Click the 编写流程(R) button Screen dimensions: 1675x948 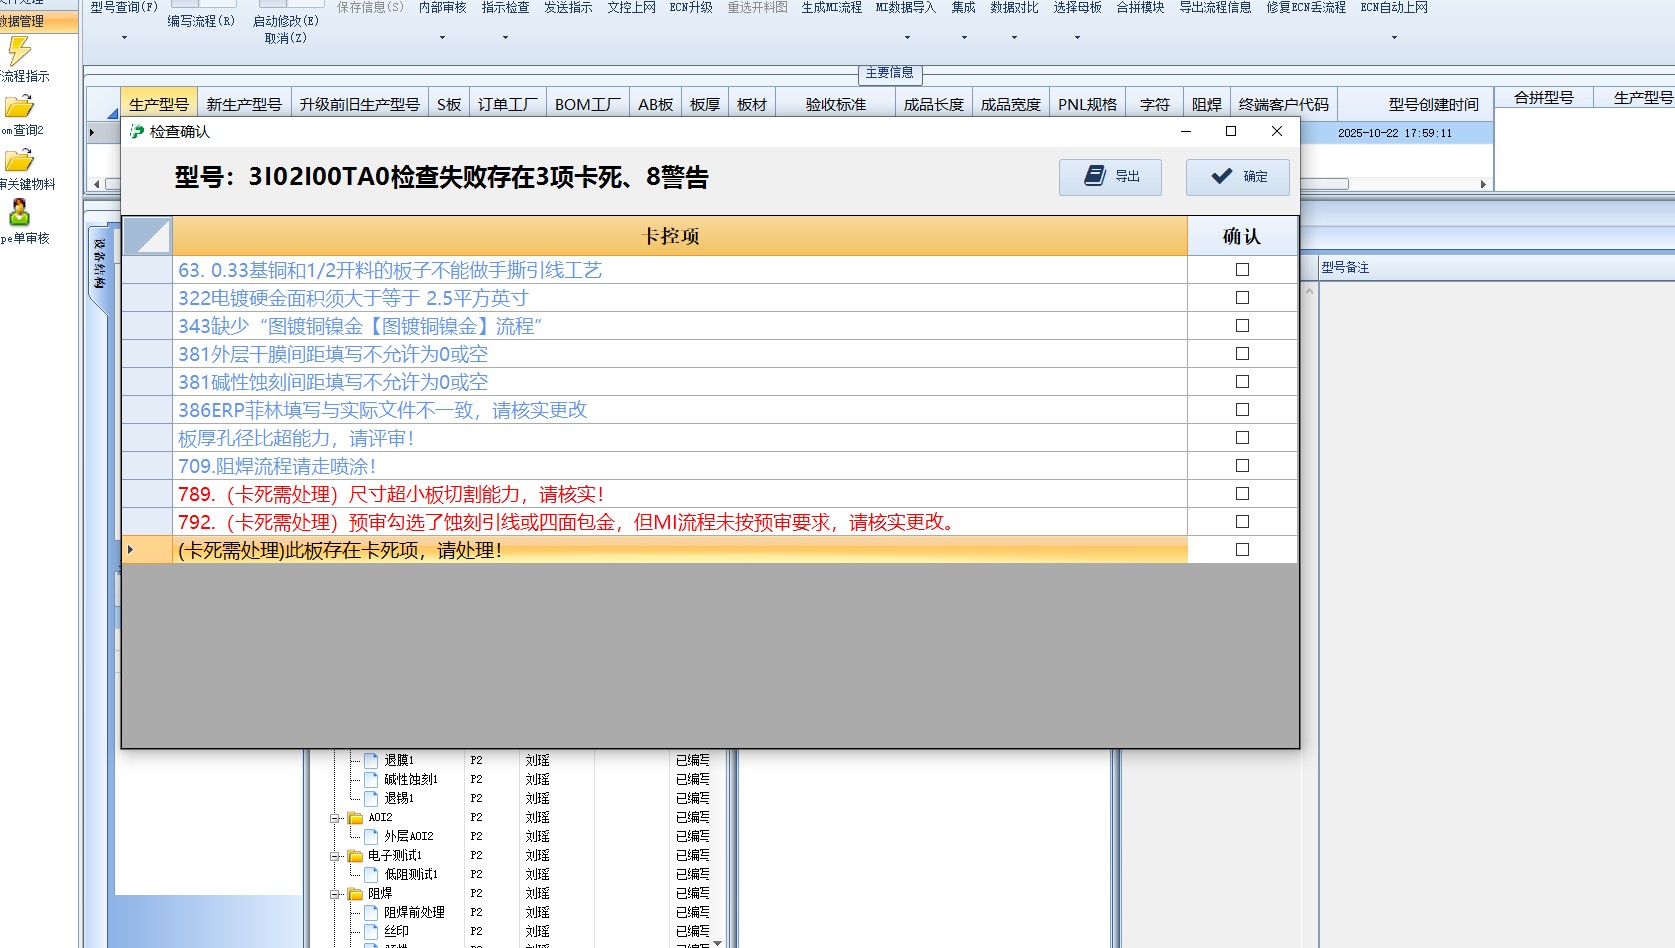201,21
